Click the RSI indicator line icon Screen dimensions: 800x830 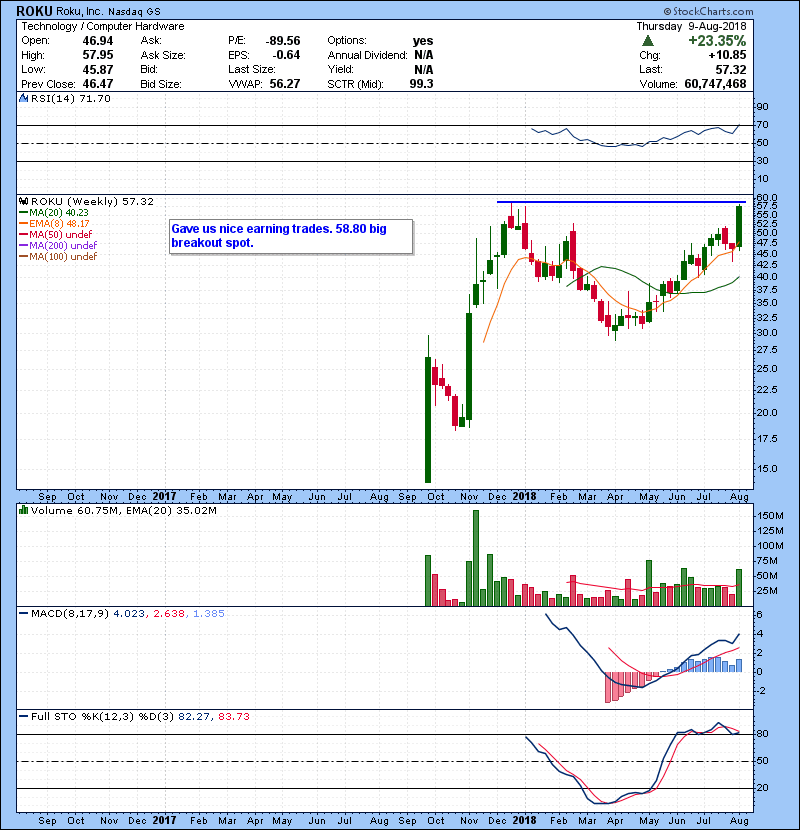[x=23, y=98]
